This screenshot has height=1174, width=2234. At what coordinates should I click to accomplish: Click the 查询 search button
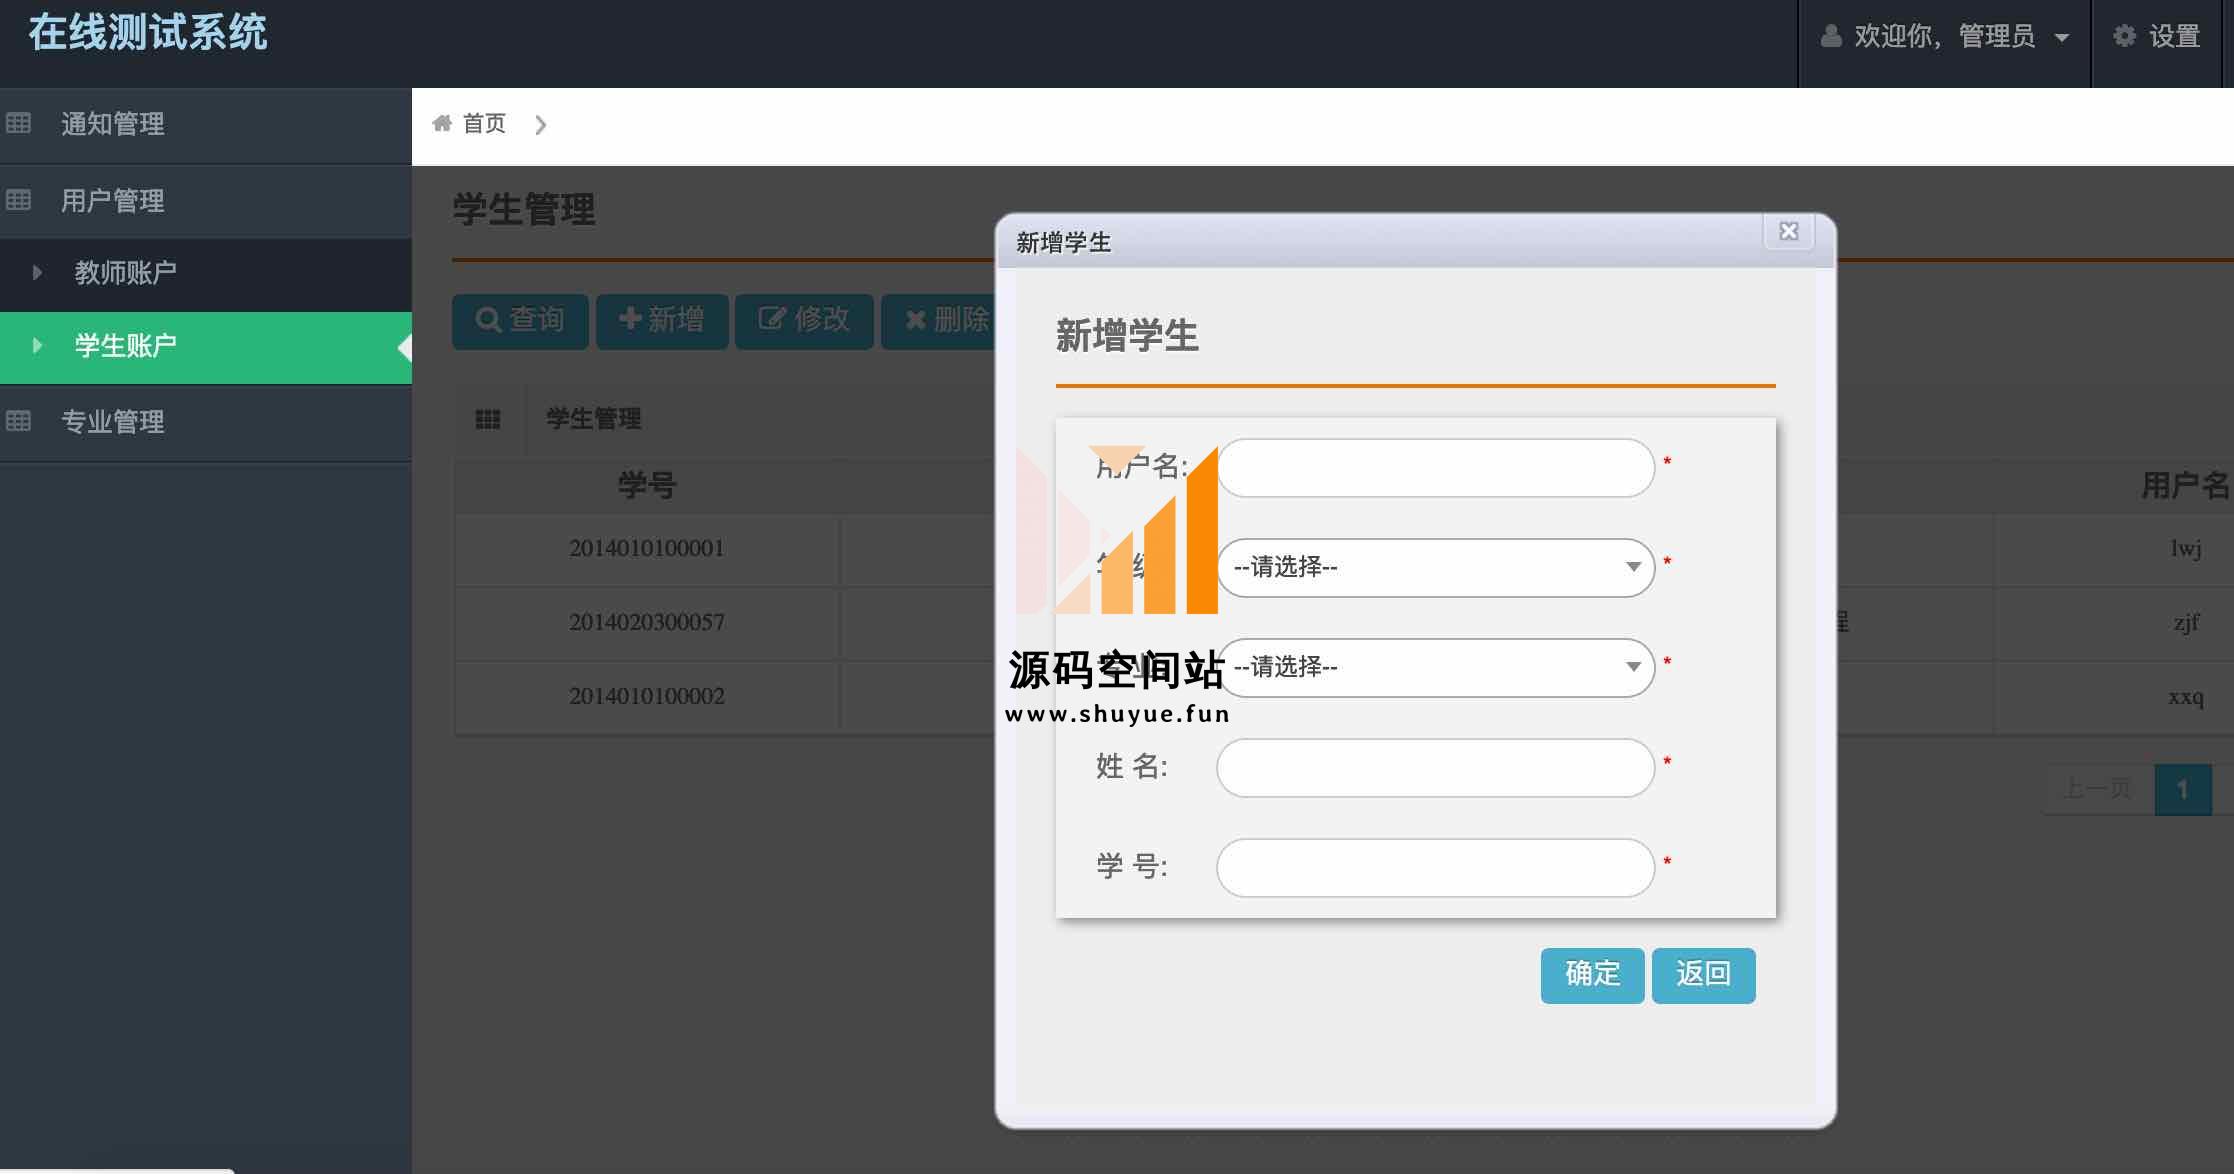click(520, 321)
